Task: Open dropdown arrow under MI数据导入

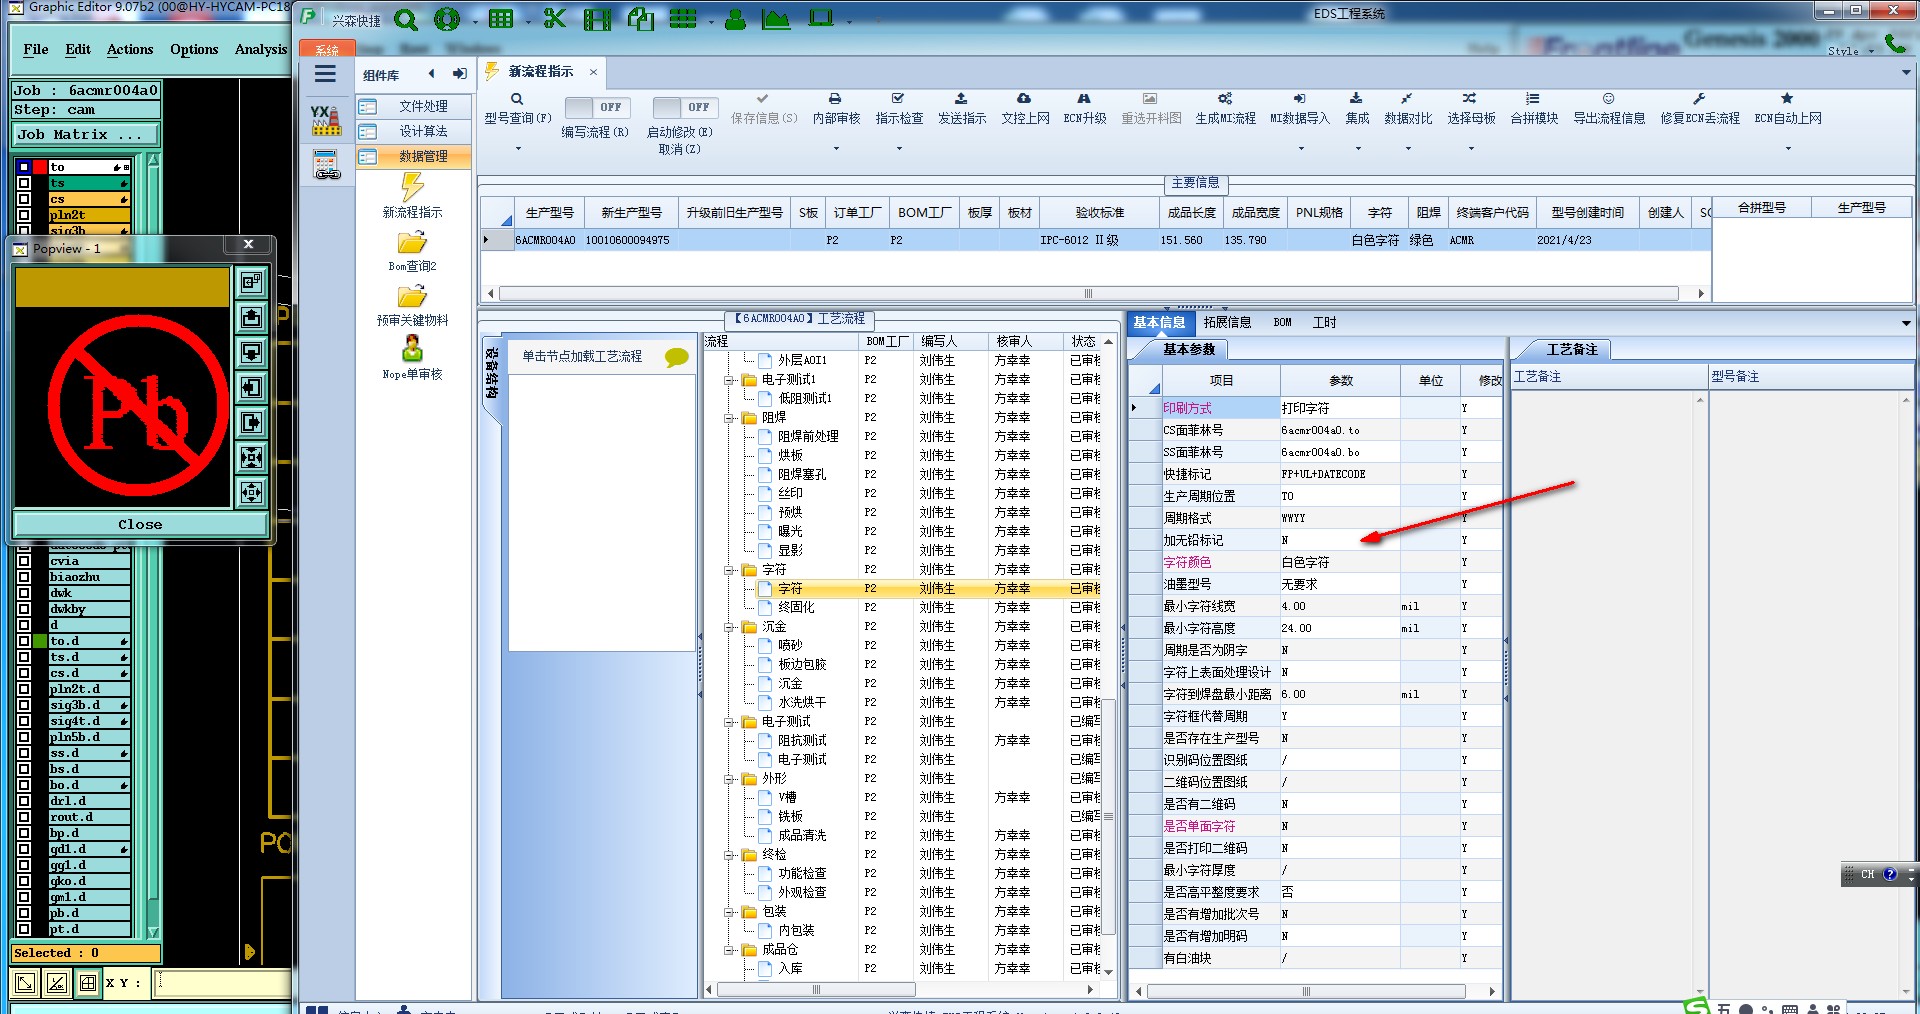Action: (1300, 149)
